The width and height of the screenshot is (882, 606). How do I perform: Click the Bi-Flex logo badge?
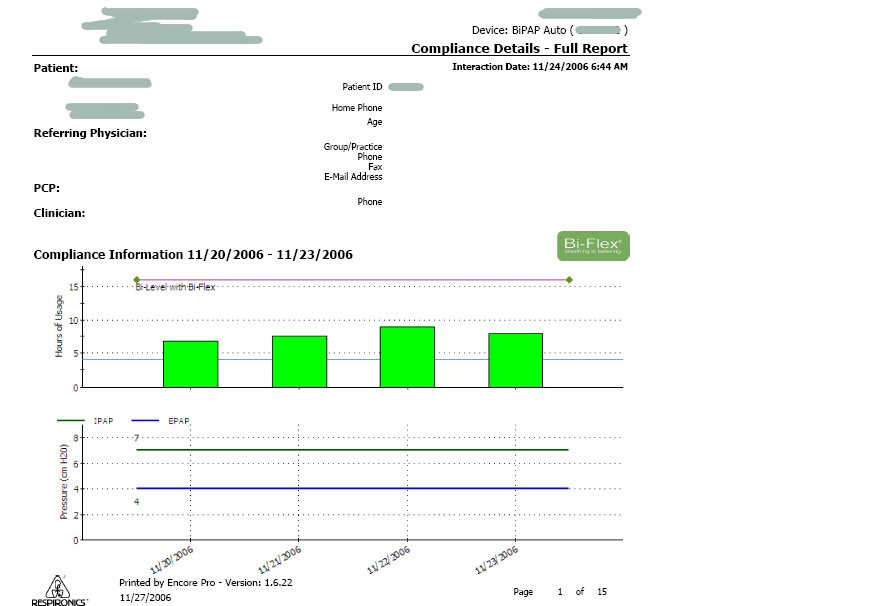point(593,246)
